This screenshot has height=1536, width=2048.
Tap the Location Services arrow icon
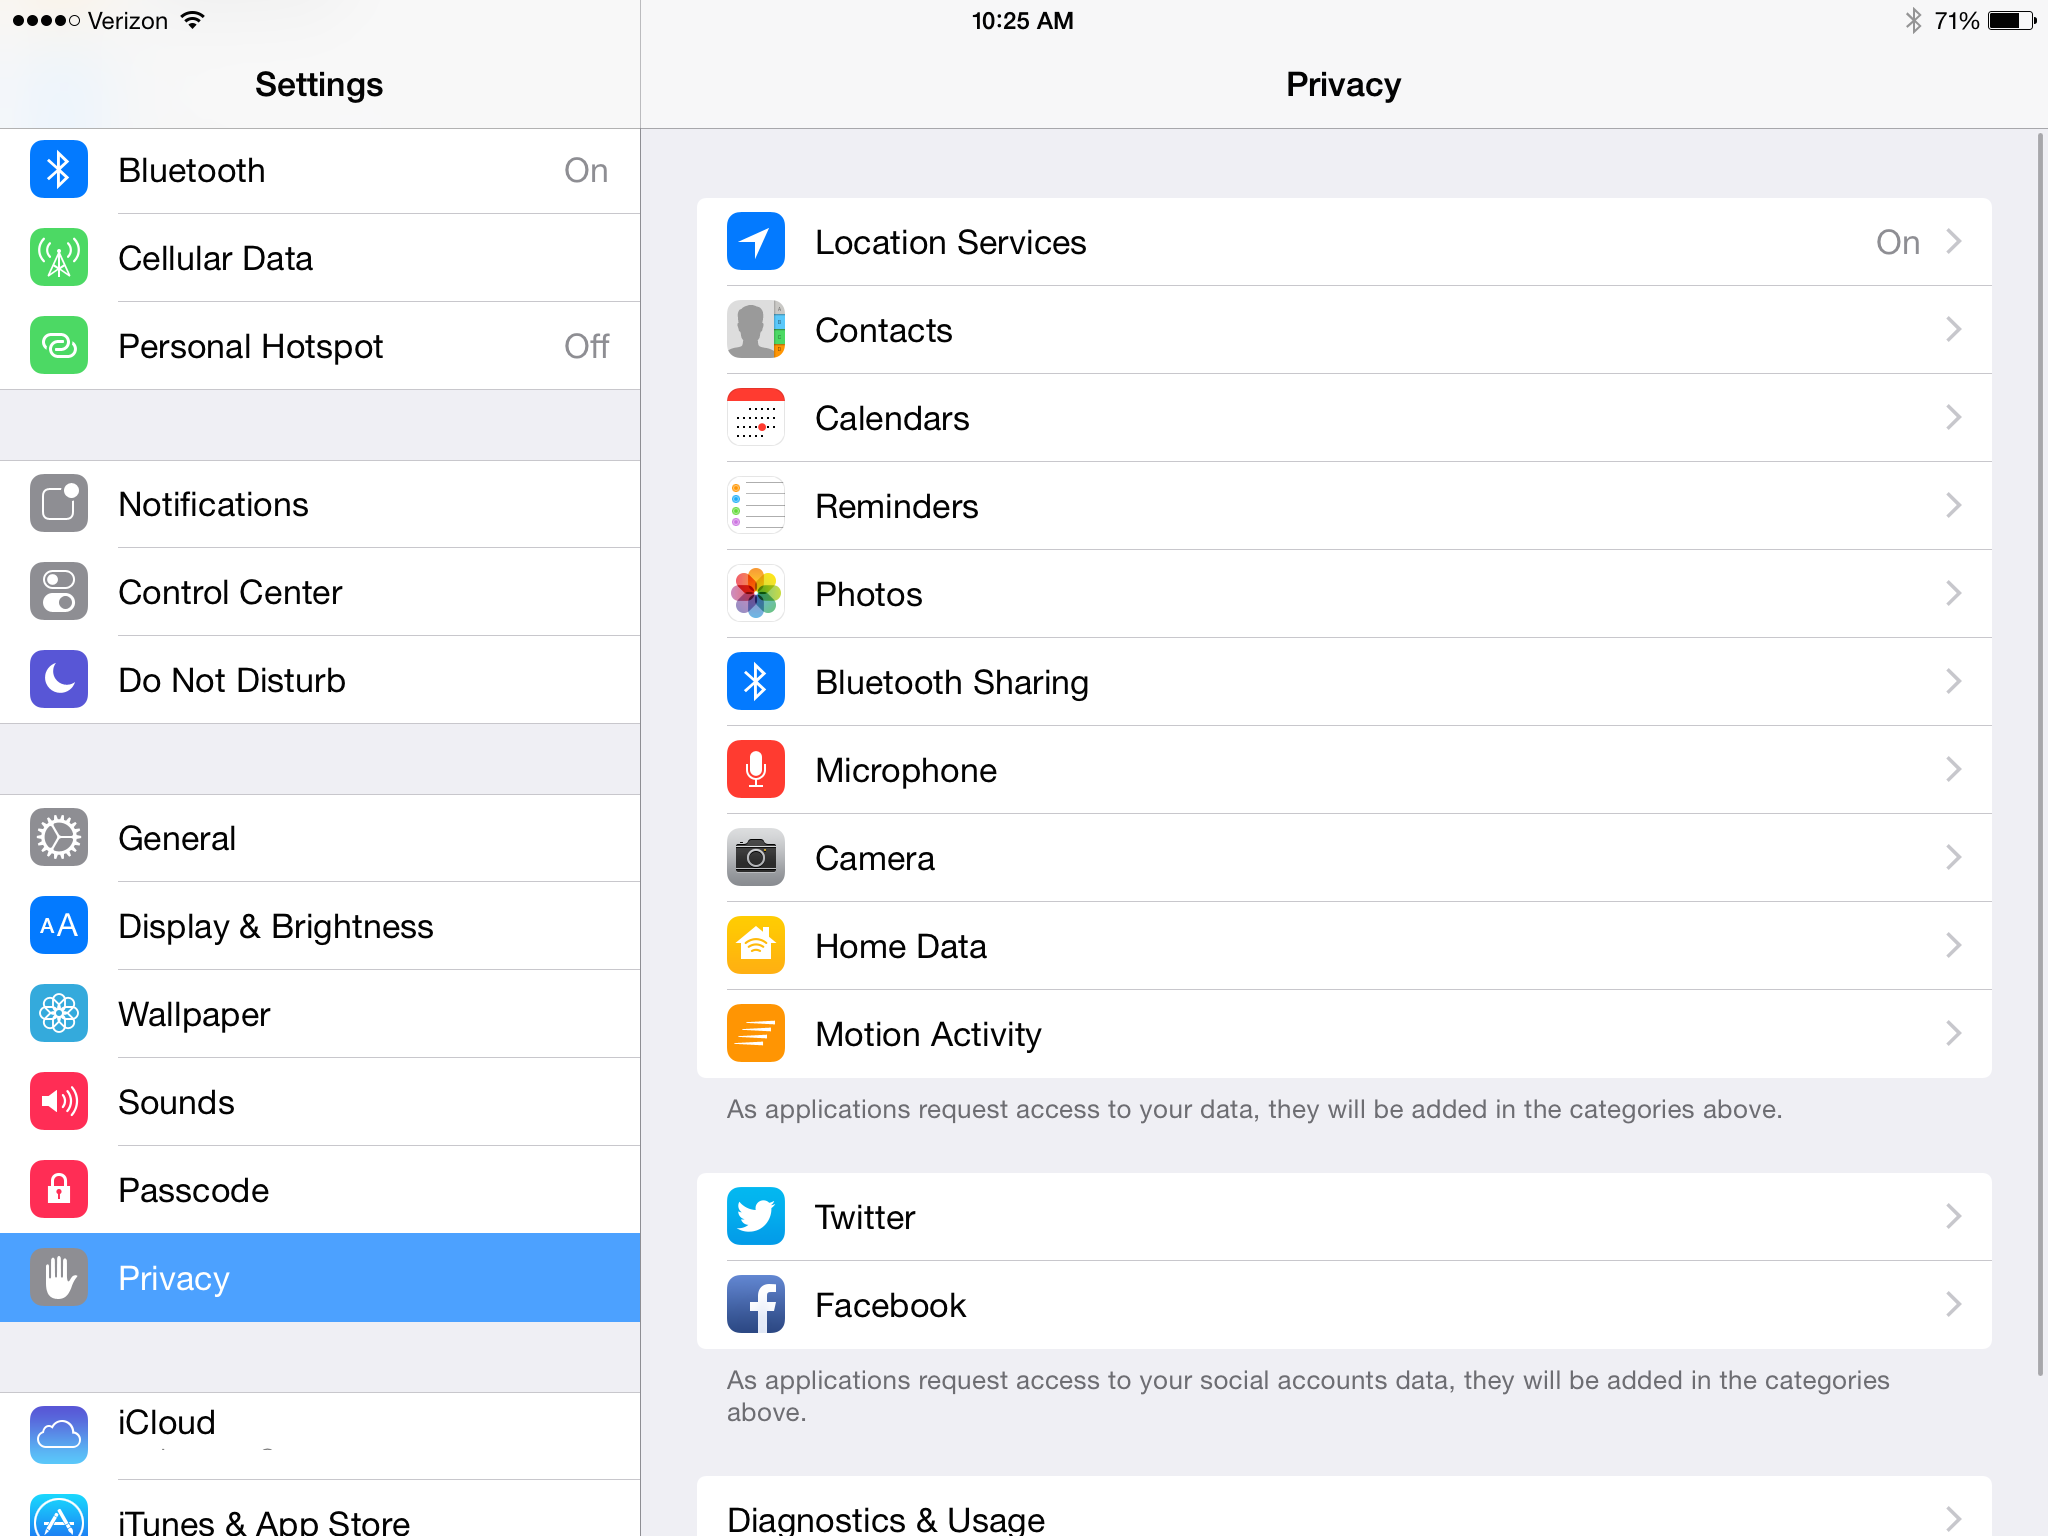click(x=755, y=242)
